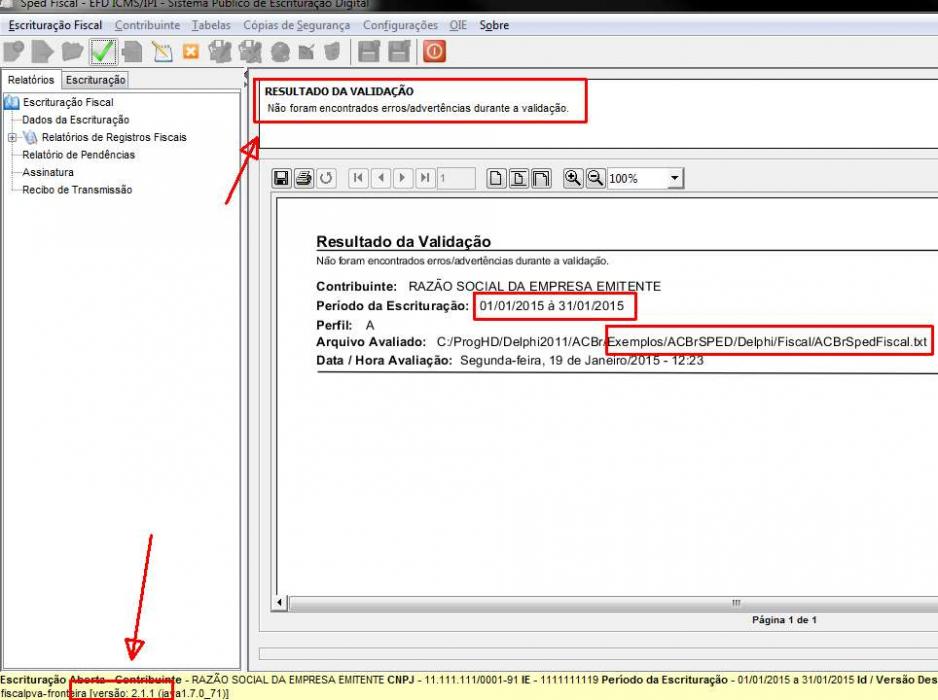This screenshot has height=700, width=938.
Task: Click version text in status bar
Action: 159,693
